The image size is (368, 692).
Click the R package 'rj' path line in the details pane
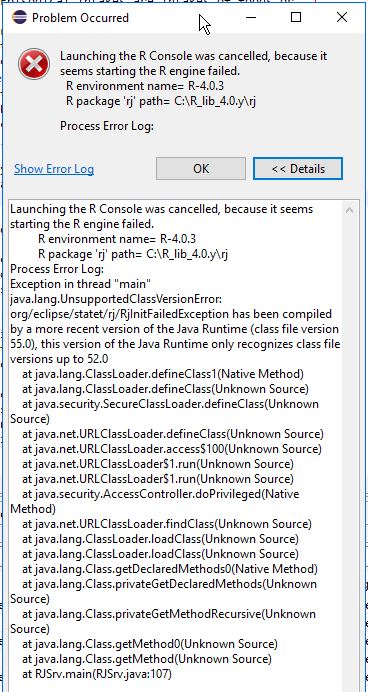click(133, 254)
